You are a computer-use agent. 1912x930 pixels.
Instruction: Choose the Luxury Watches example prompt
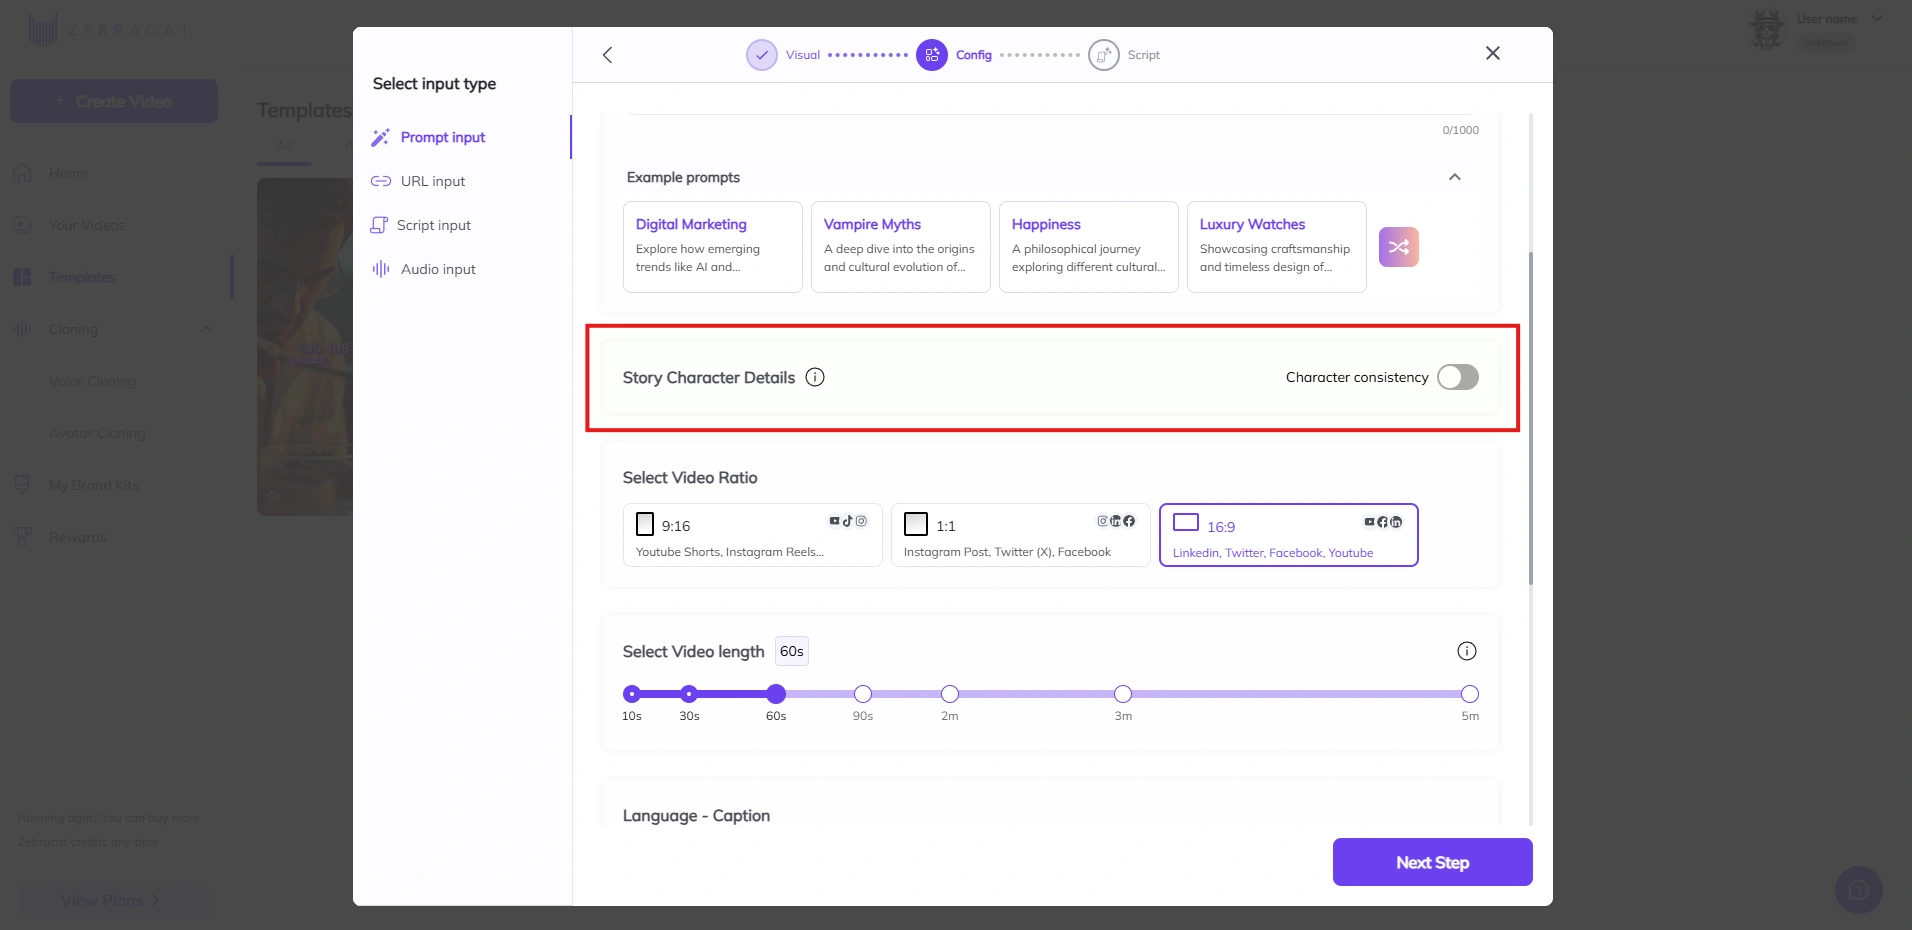pos(1277,247)
